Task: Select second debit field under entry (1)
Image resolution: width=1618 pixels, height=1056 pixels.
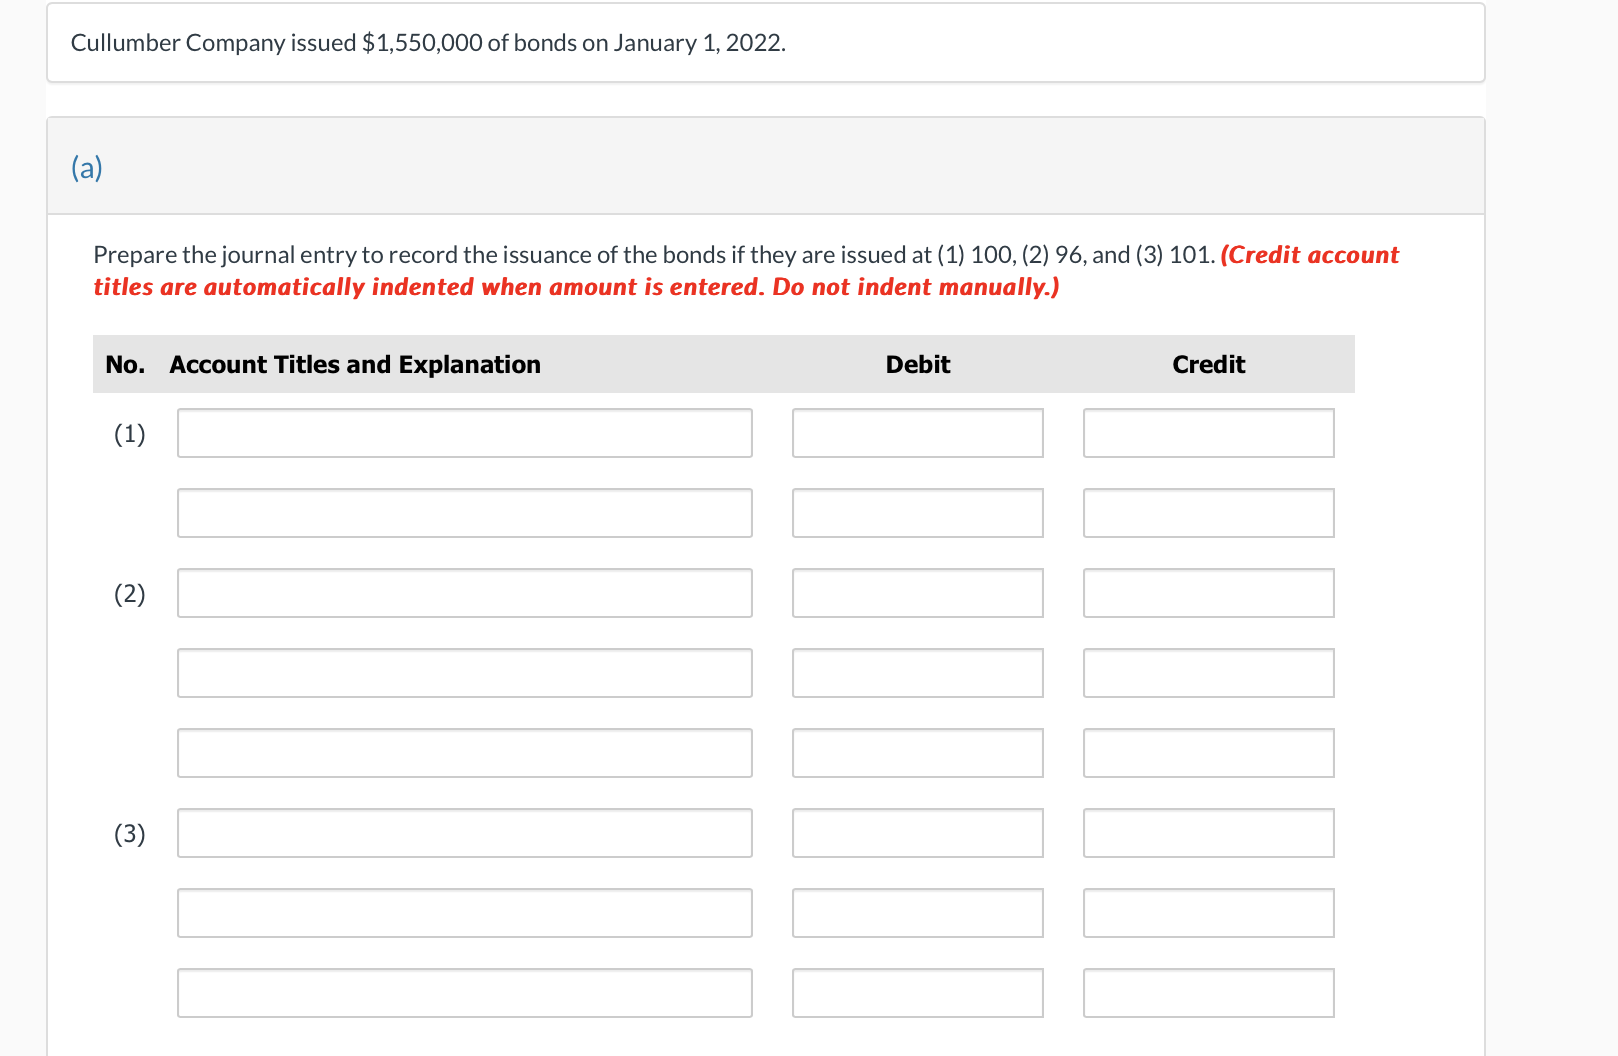Action: tap(918, 513)
